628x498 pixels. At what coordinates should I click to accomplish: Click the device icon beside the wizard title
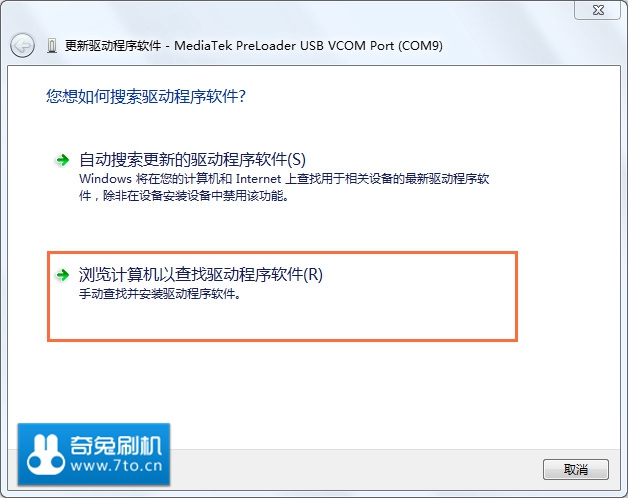point(52,46)
